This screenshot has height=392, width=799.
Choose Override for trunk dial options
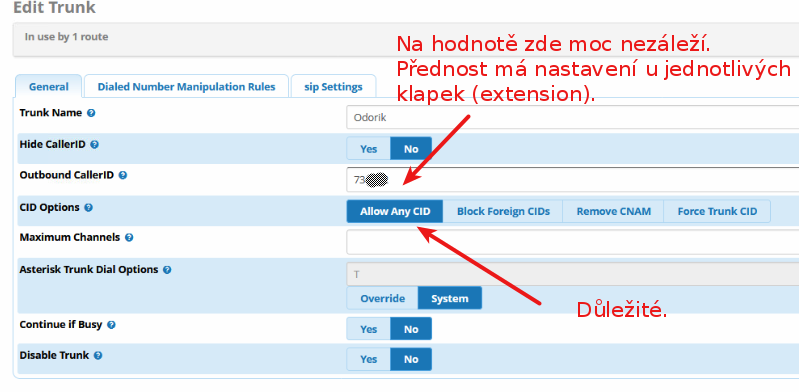383,298
